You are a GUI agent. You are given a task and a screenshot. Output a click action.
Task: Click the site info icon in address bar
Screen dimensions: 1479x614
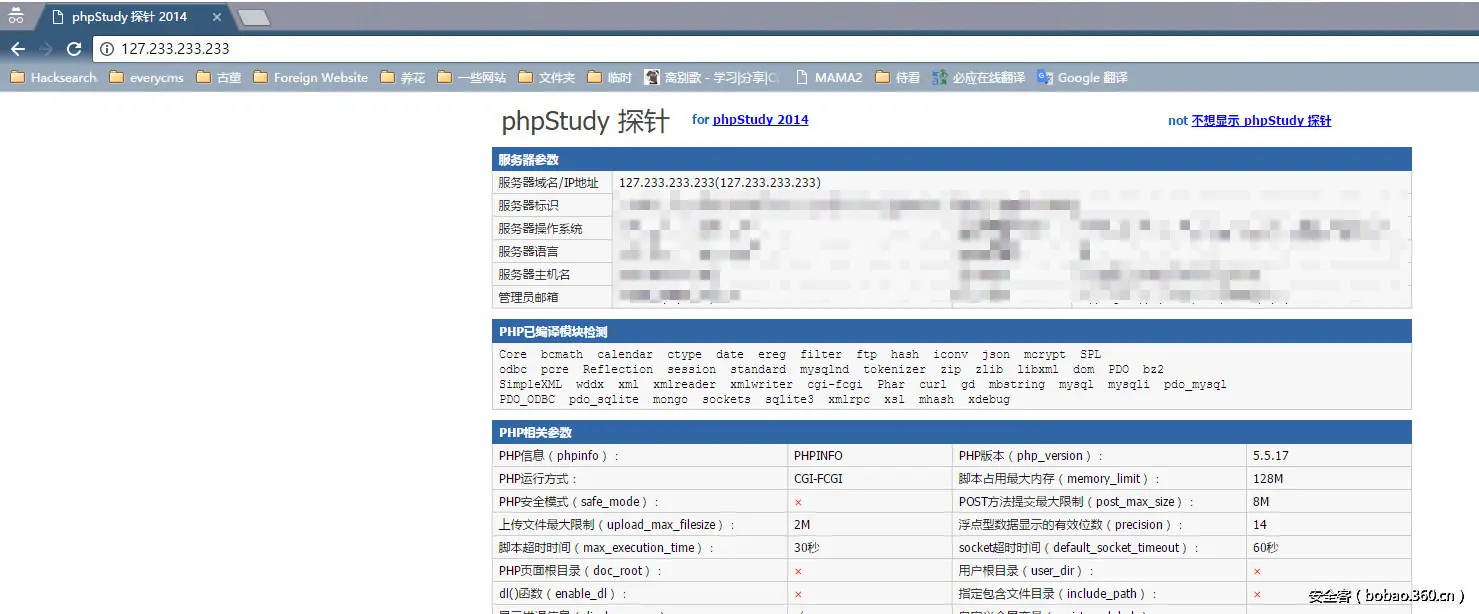click(107, 48)
